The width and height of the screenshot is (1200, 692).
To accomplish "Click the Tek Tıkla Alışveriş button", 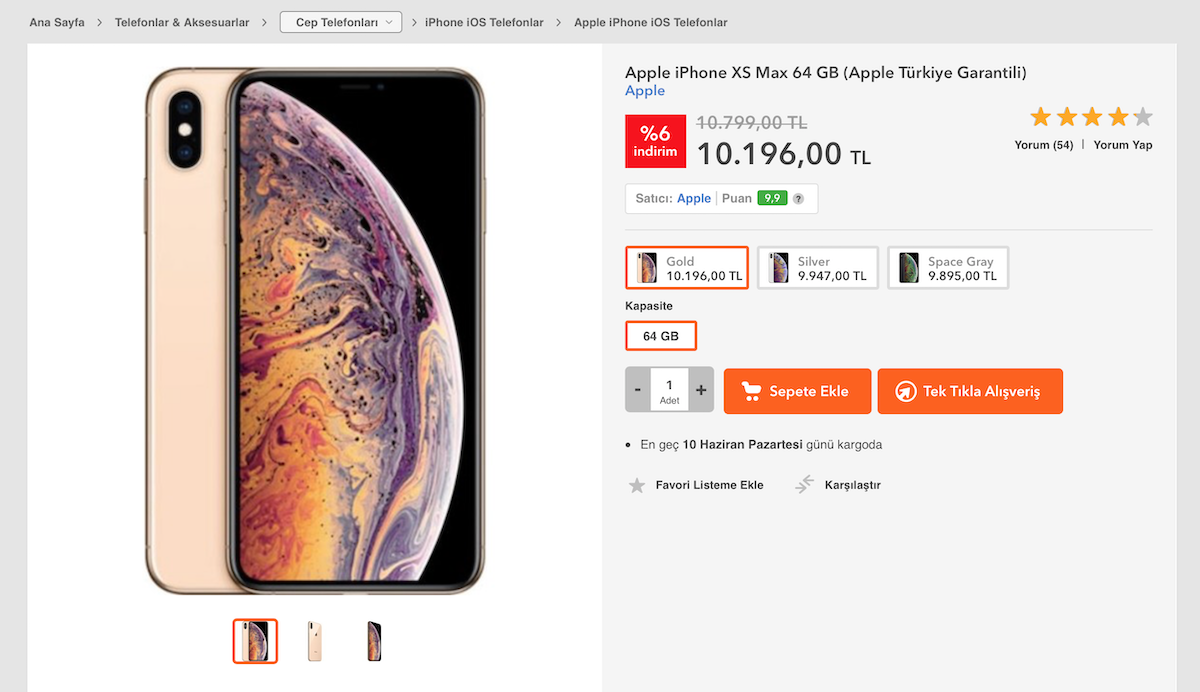I will [x=970, y=391].
